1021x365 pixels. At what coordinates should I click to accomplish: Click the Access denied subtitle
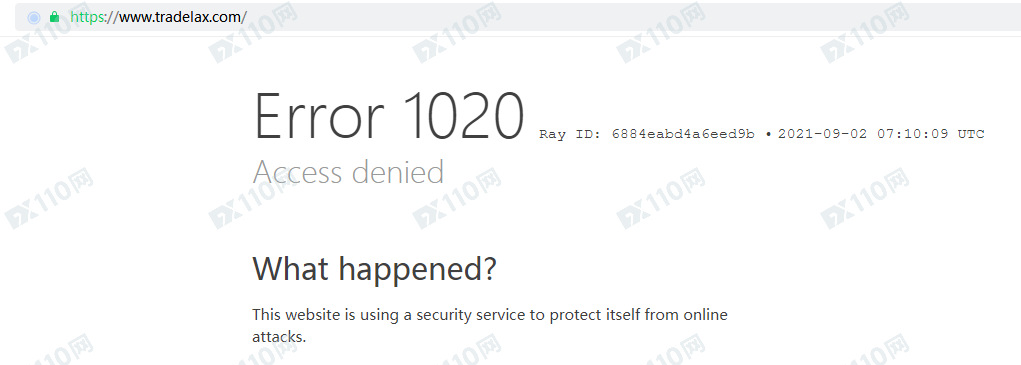[x=348, y=172]
